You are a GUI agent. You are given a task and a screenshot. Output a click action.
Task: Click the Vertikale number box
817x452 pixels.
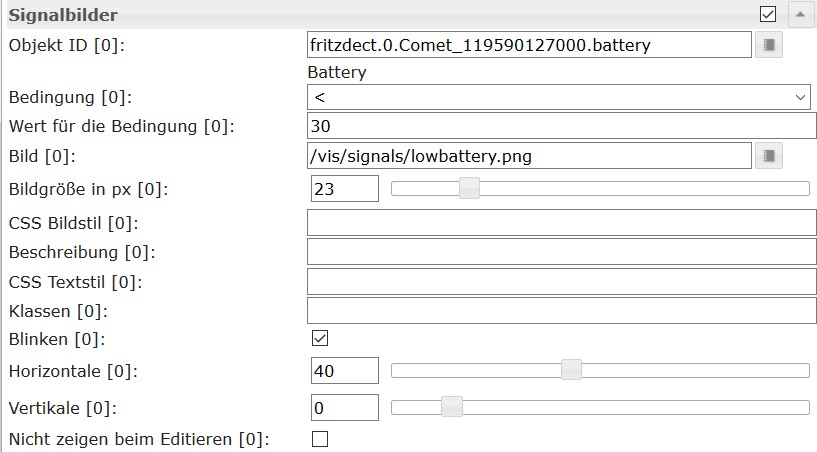pos(345,407)
